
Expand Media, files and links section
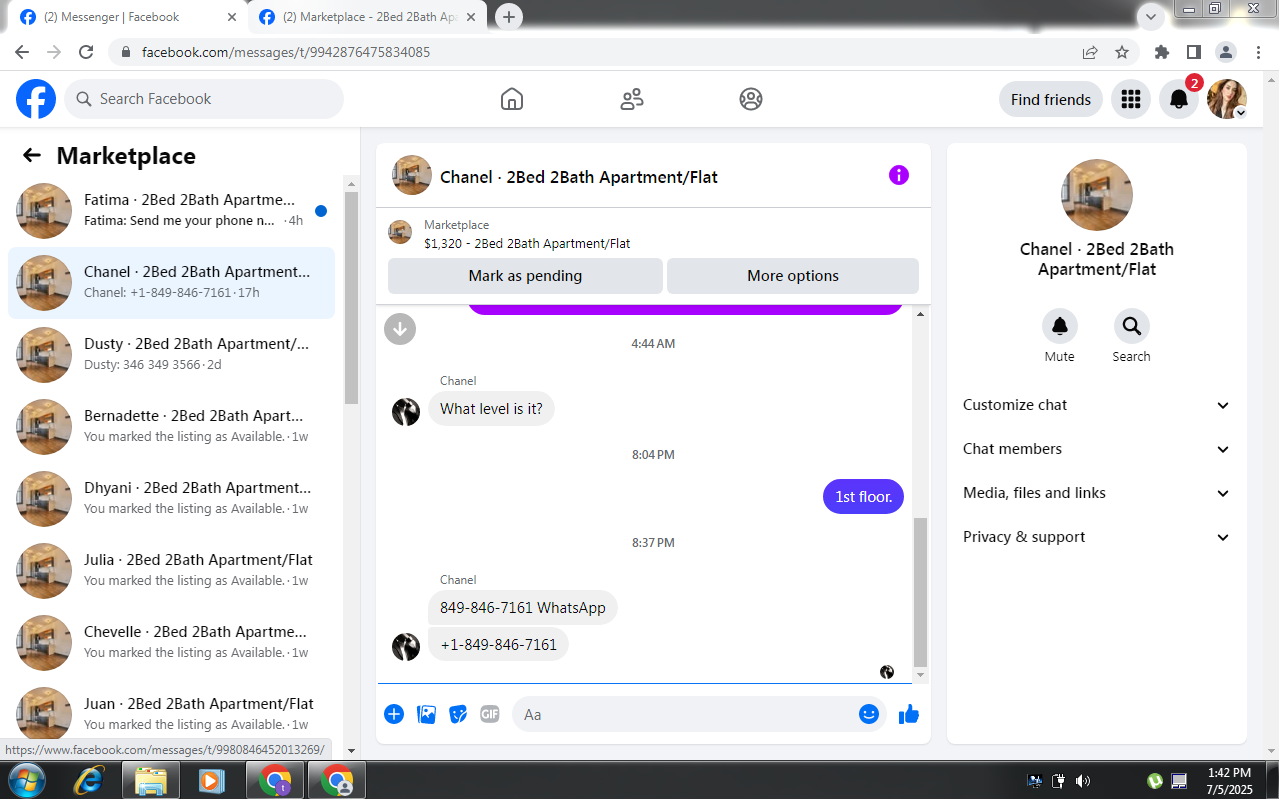[x=1097, y=493]
